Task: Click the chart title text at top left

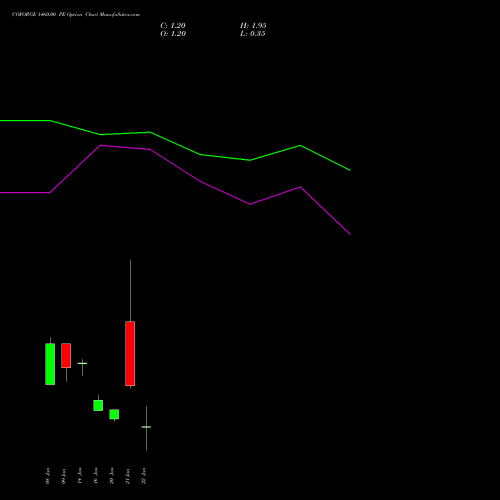Action: [x=76, y=15]
